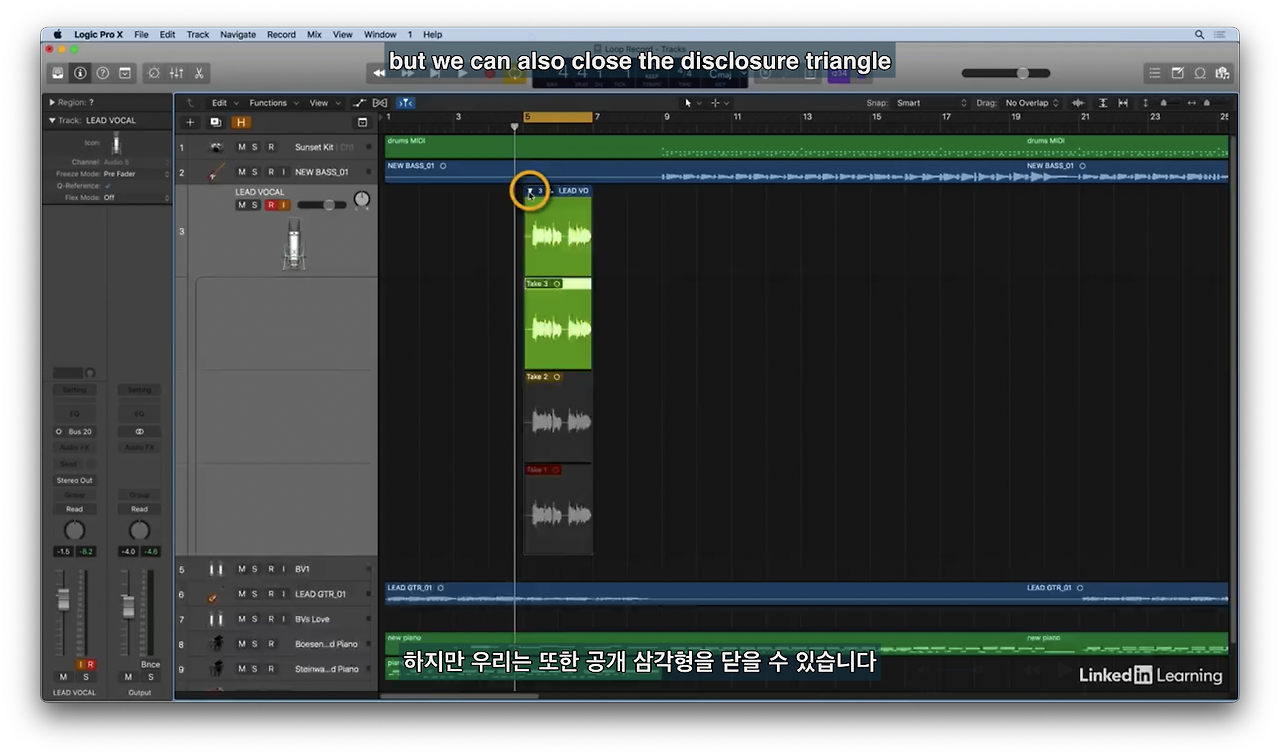Toggle the Catch Playhead blue button
The image size is (1280, 756).
pyautogui.click(x=405, y=103)
